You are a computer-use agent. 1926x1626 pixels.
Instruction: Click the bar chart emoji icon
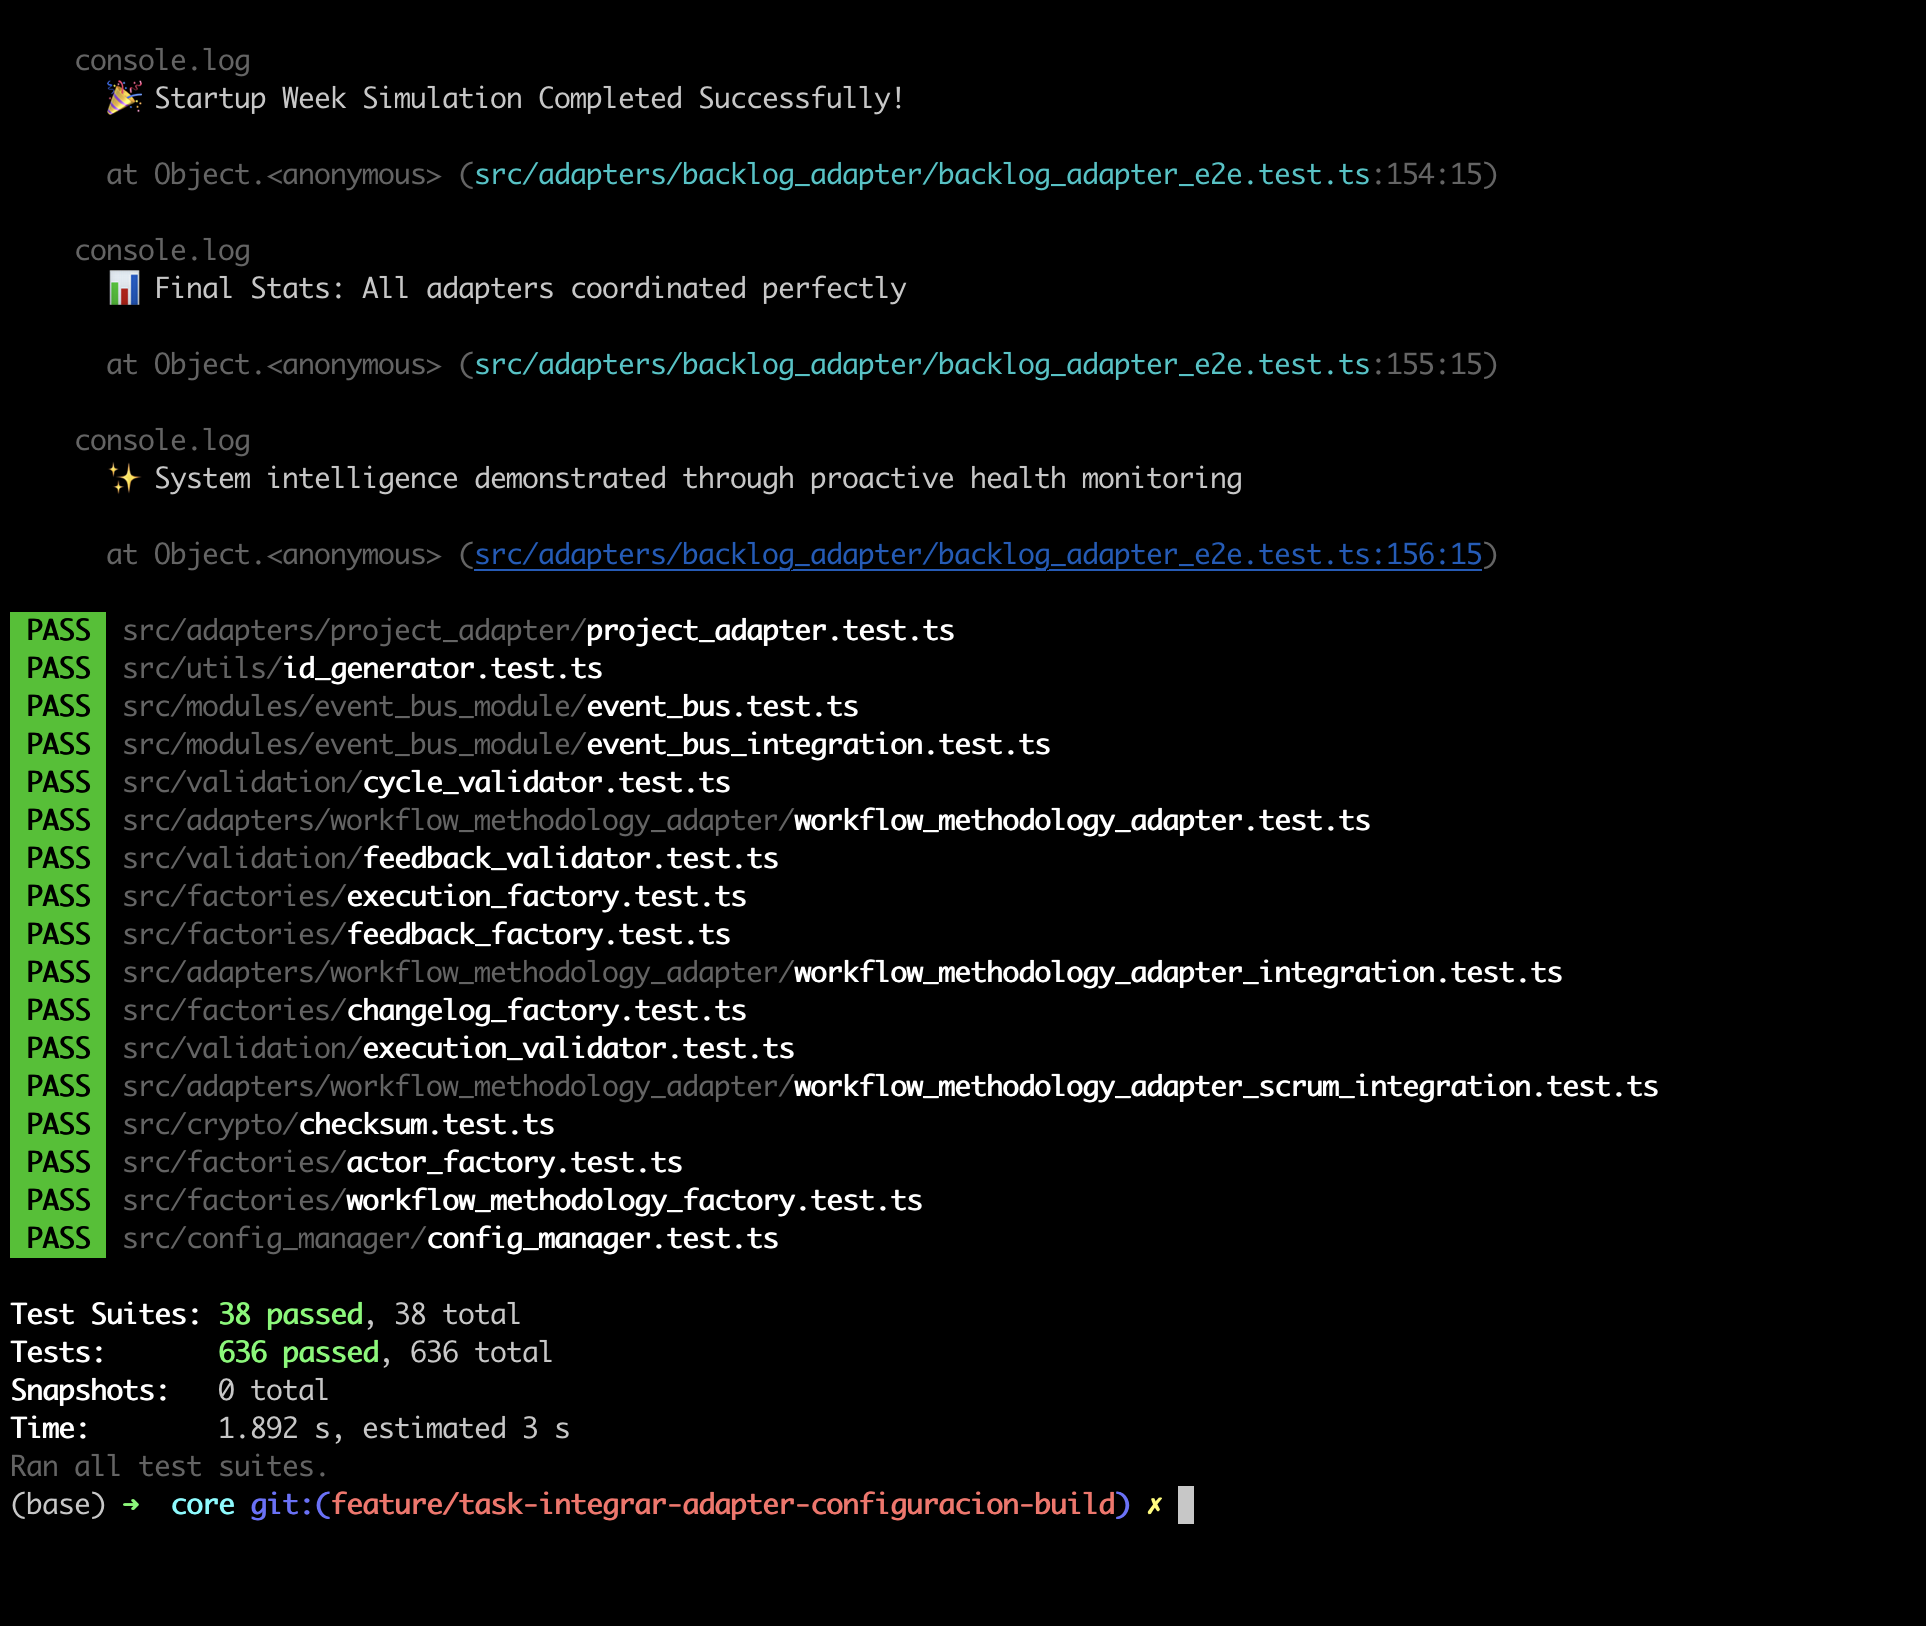click(124, 288)
